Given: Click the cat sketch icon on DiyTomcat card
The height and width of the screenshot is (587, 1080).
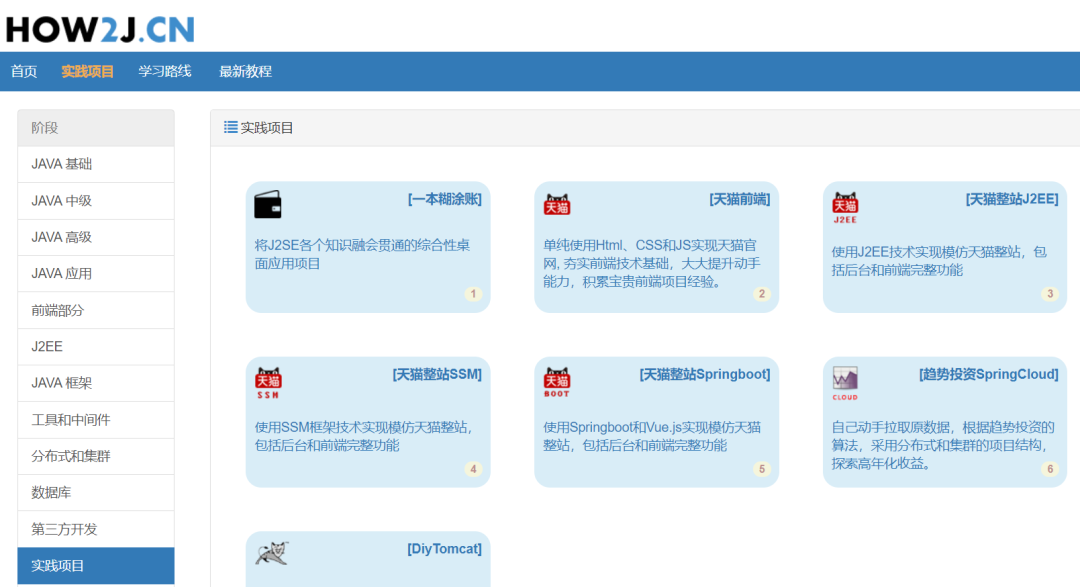Looking at the screenshot, I should 272,549.
